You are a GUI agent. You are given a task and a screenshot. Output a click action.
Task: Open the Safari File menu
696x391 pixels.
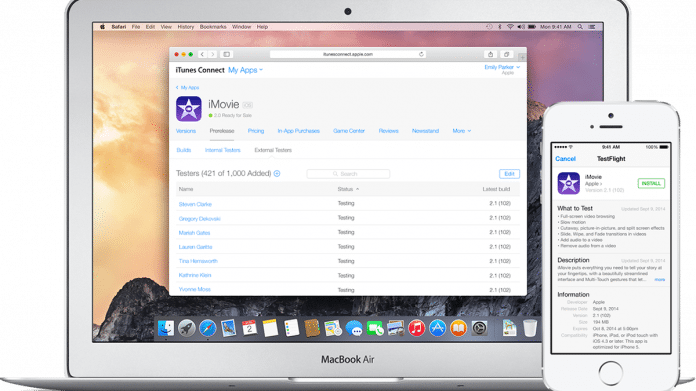136,27
